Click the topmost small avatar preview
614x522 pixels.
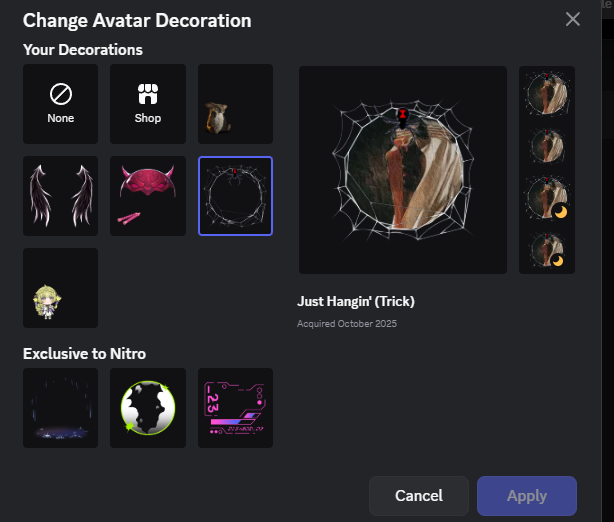point(547,93)
